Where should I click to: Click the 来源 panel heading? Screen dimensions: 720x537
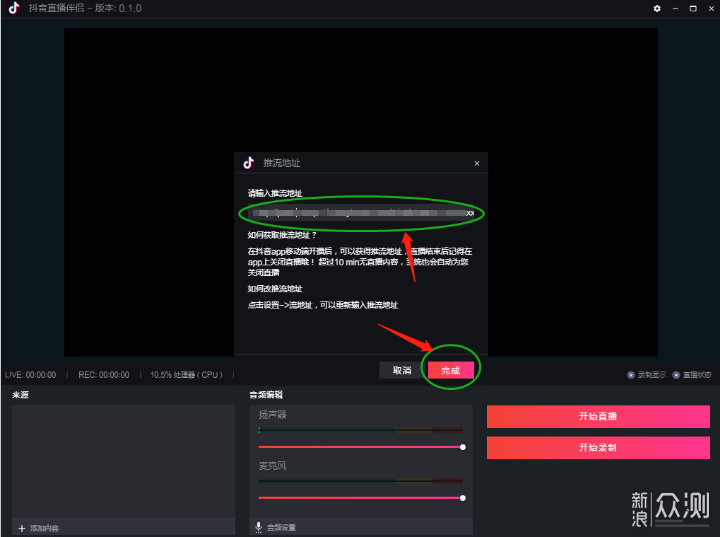pyautogui.click(x=20, y=395)
